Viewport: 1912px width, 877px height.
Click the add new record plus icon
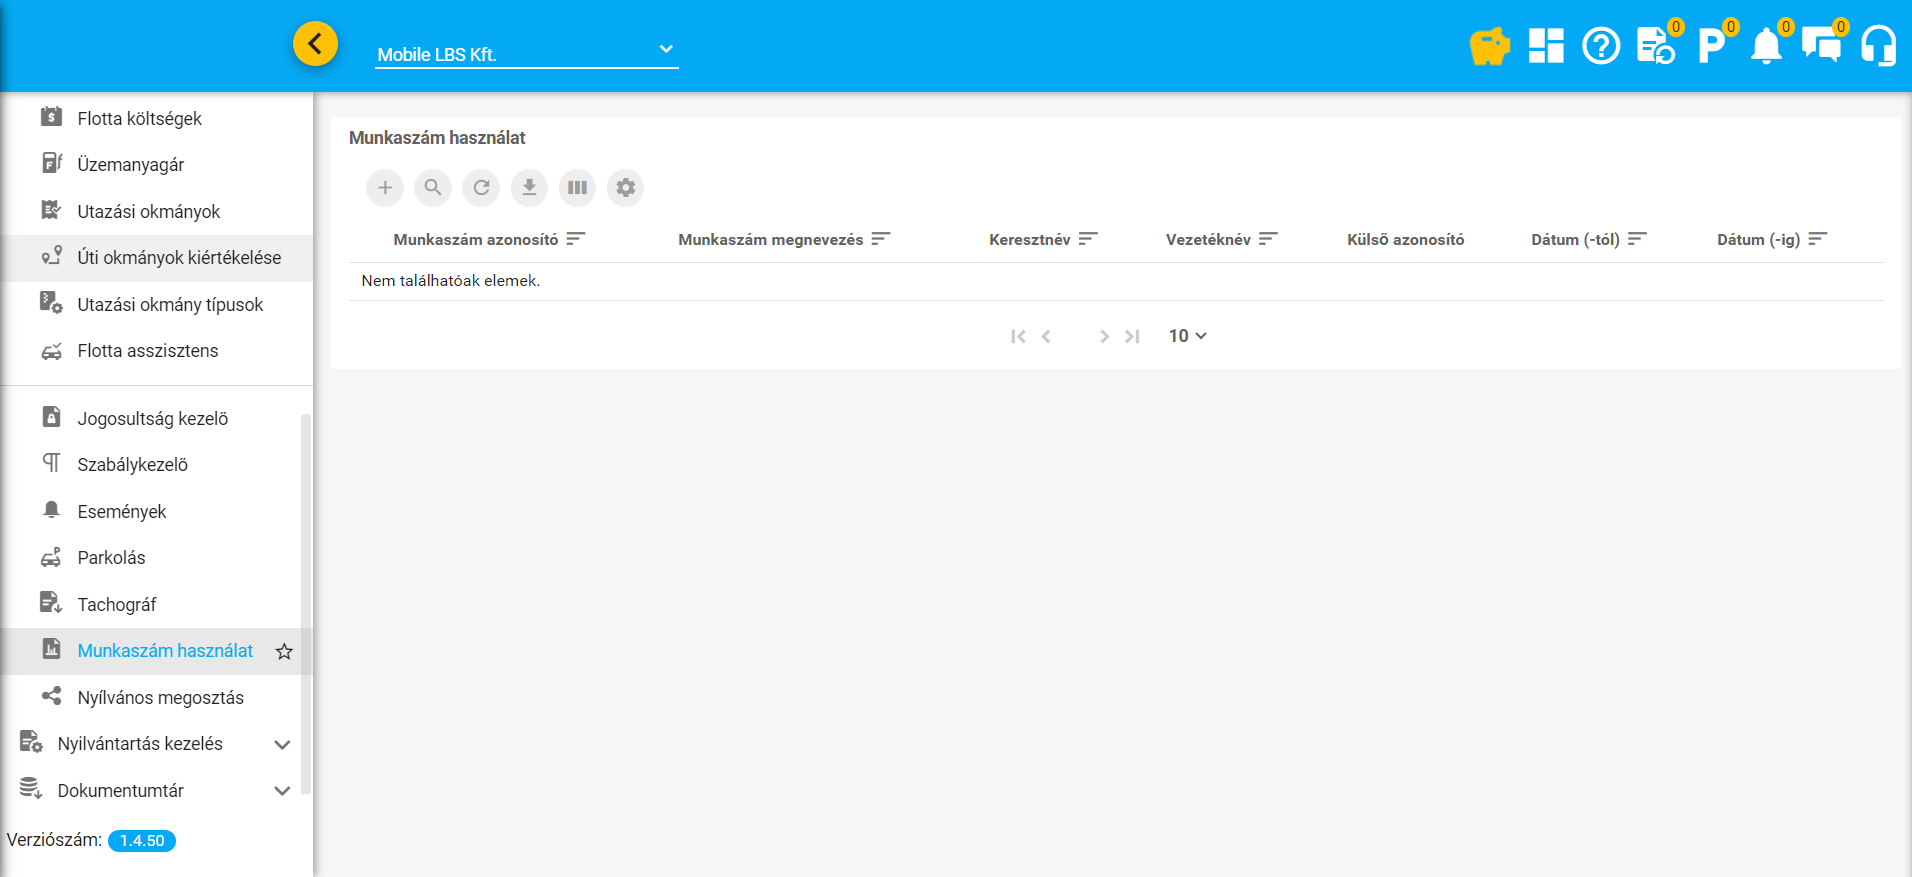pyautogui.click(x=385, y=188)
